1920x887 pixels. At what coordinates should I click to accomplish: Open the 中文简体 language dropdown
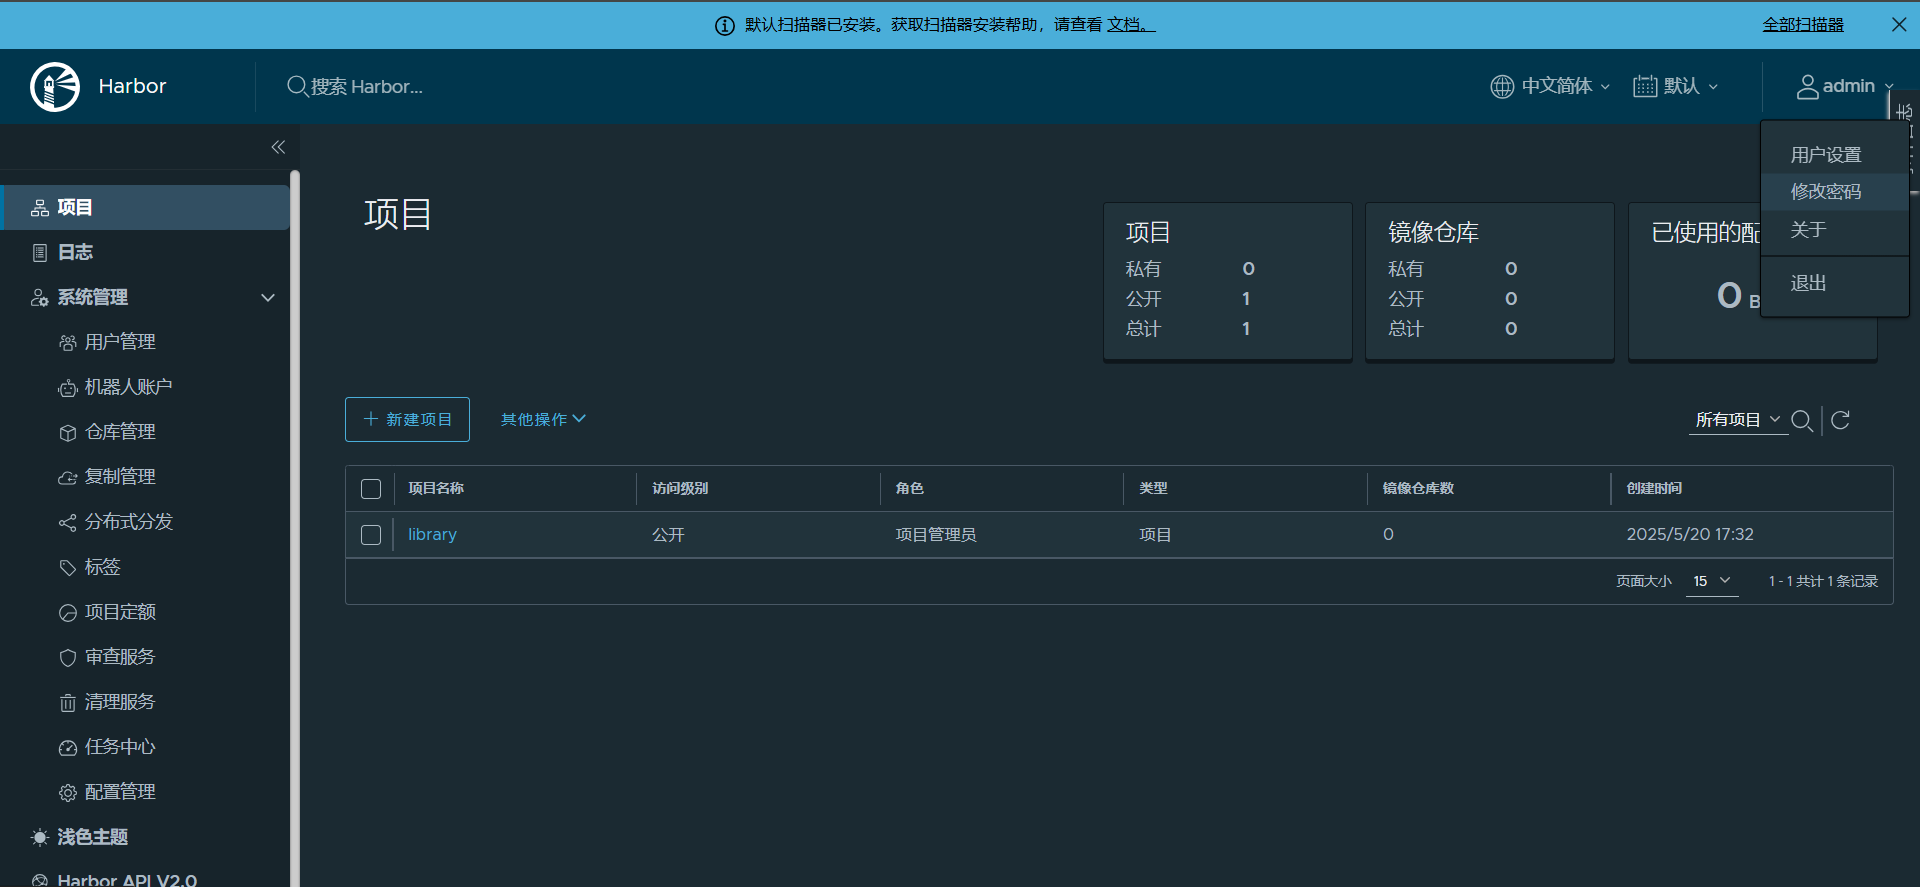coord(1551,87)
